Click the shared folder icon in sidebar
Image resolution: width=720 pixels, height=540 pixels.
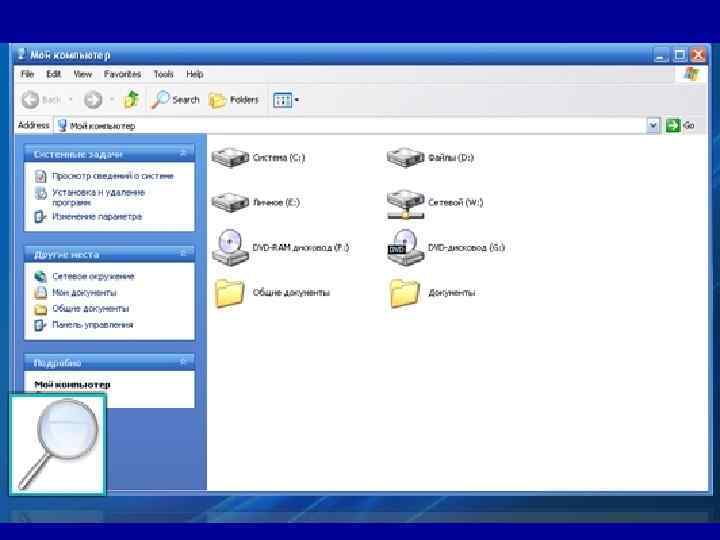pos(41,309)
